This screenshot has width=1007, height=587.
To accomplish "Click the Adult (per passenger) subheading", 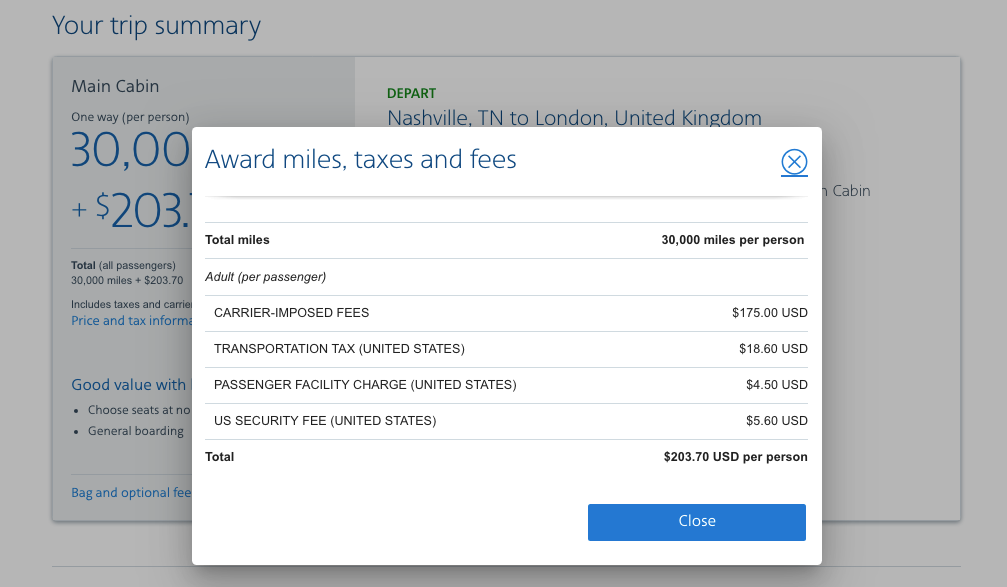I will pos(265,277).
